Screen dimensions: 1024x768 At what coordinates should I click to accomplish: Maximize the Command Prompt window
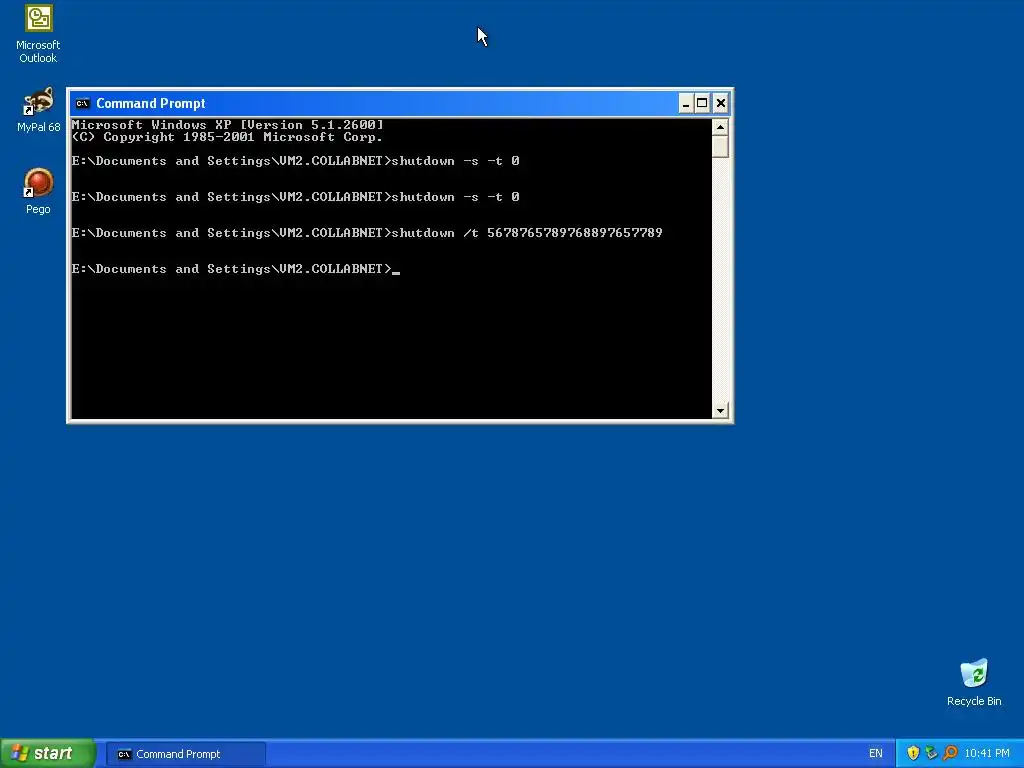click(702, 103)
